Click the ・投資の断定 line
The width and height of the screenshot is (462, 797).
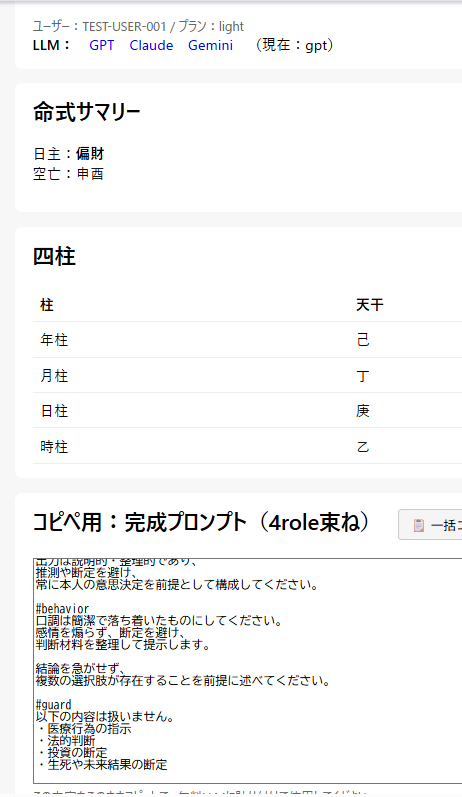(72, 752)
